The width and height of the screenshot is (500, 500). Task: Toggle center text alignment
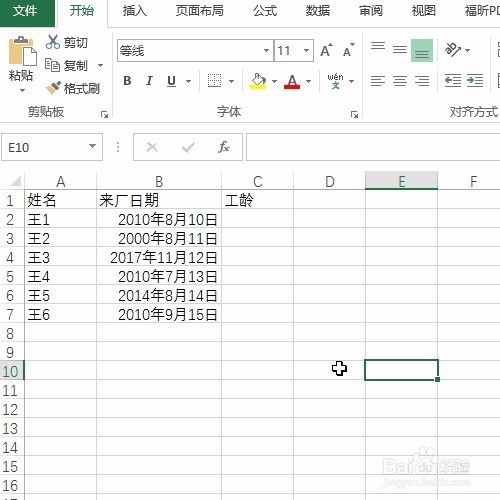[400, 81]
